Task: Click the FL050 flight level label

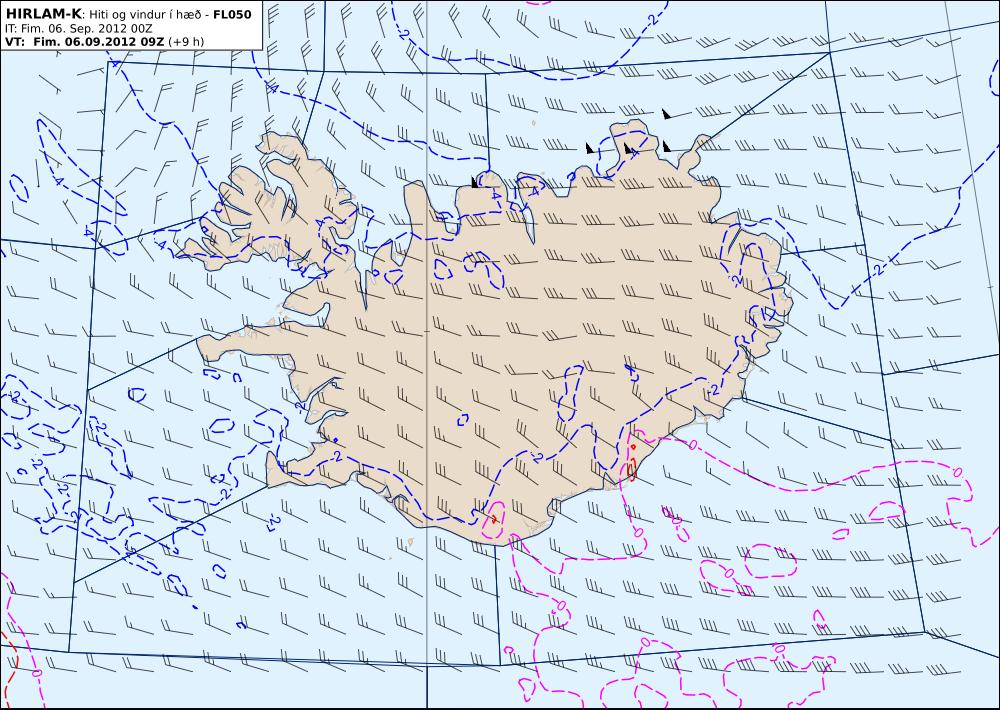Action: (232, 14)
